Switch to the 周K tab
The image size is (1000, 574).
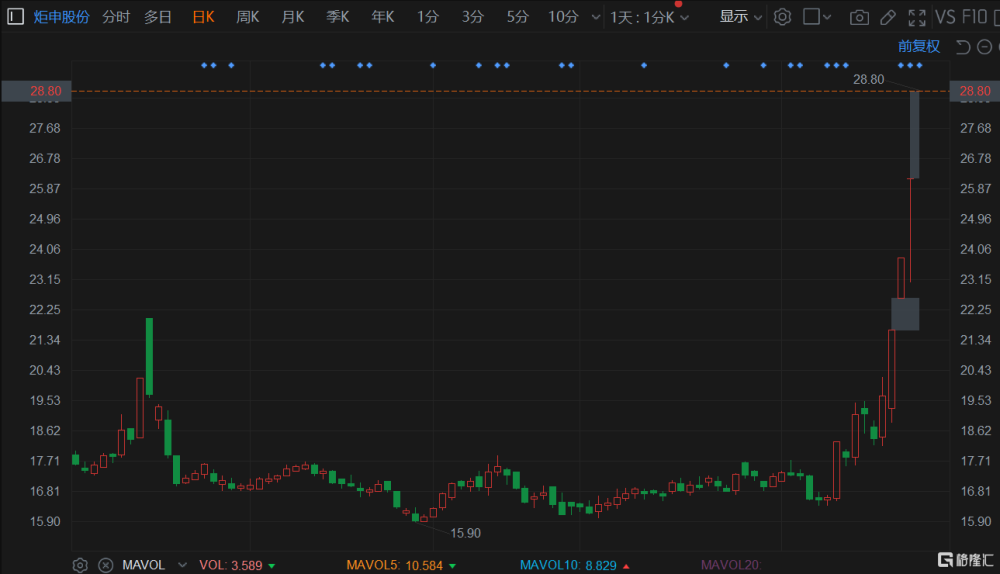click(x=247, y=17)
